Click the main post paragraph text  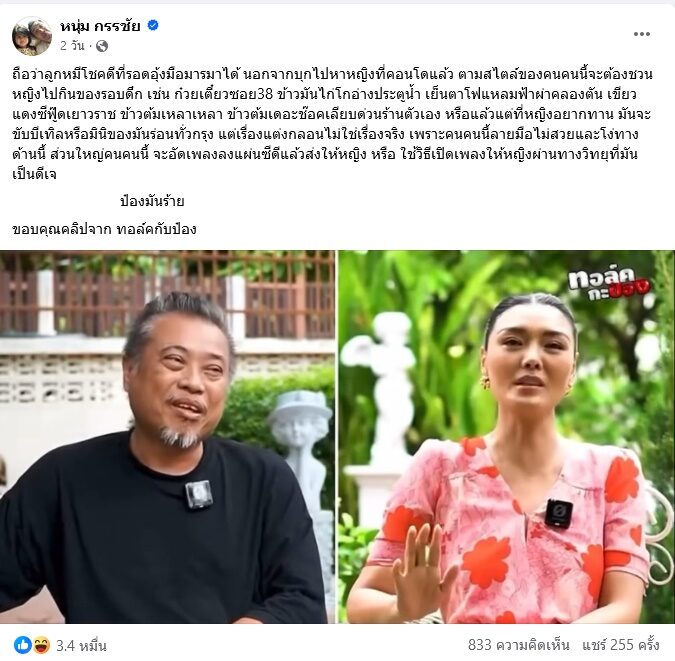(332, 124)
